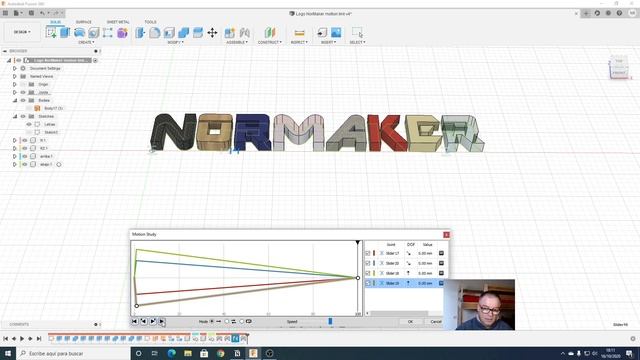Screen dimensions: 640x360
Task: Uncheck the Slider17 joint checkbox
Action: click(x=368, y=253)
